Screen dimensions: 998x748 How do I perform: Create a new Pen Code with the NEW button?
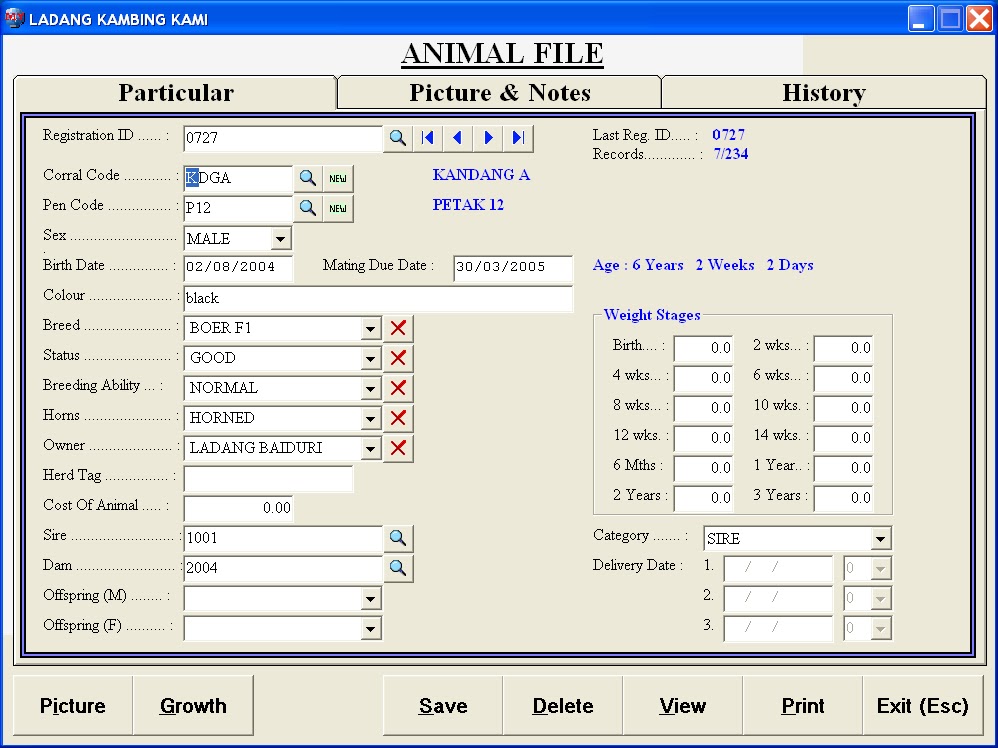coord(336,208)
